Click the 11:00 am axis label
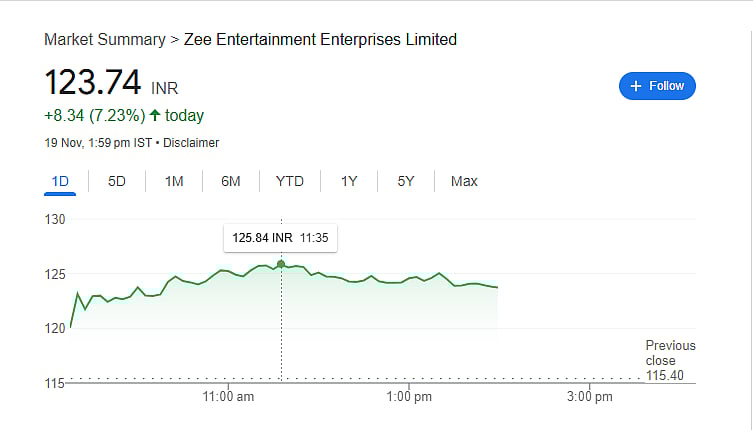 click(x=229, y=397)
